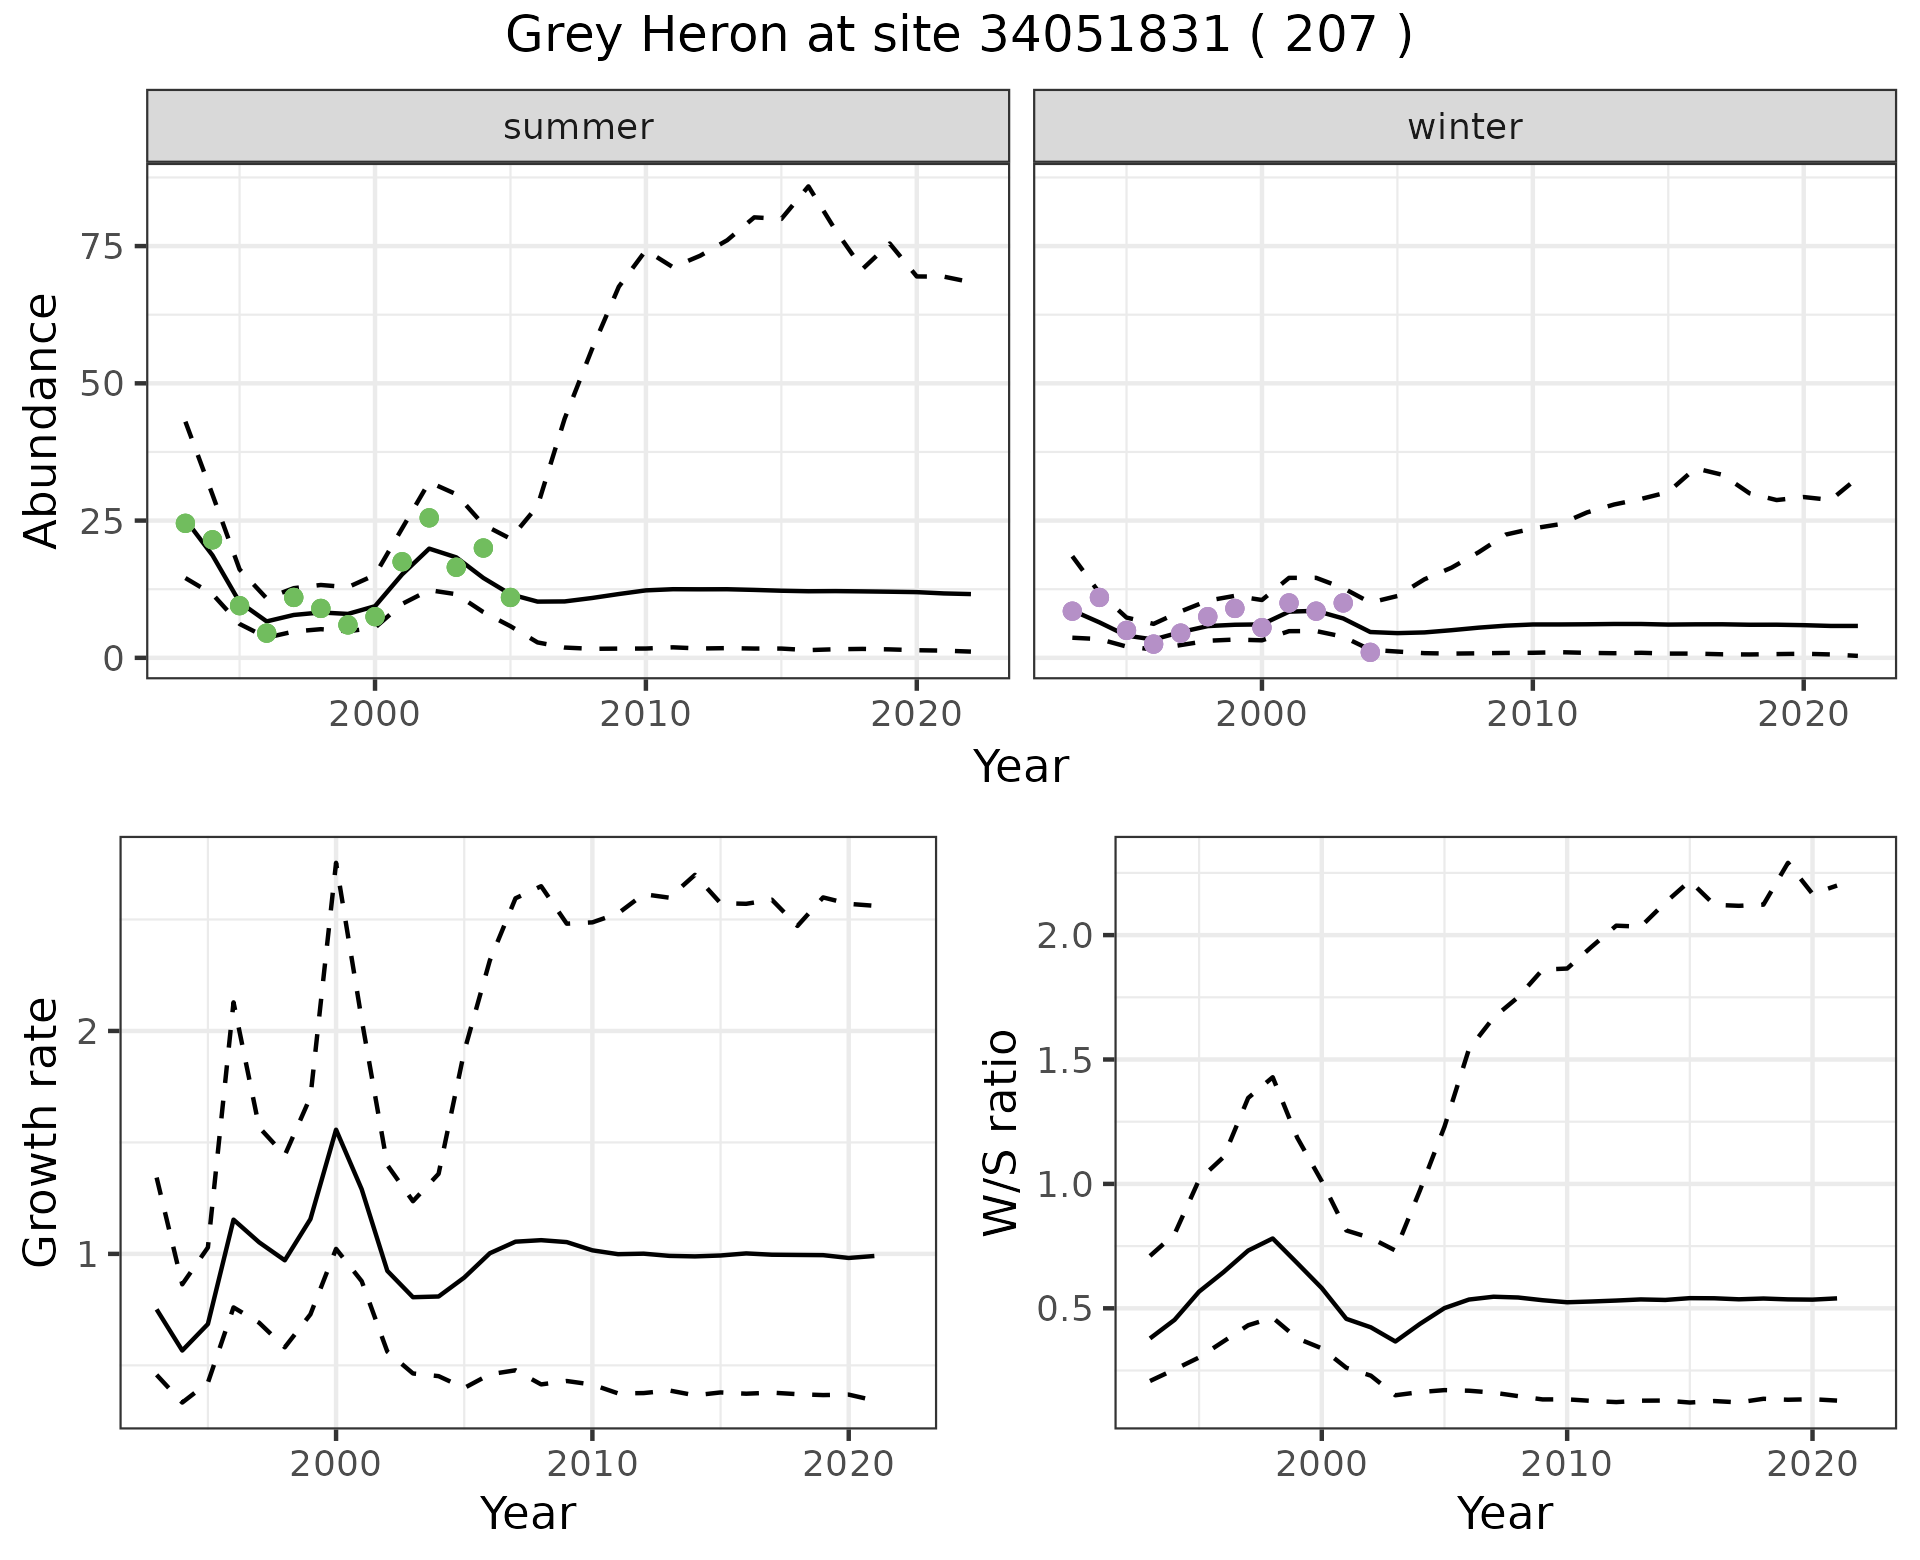The image size is (1920, 1560).
Task: Click the highest green summer point near 2002
Action: click(x=429, y=518)
